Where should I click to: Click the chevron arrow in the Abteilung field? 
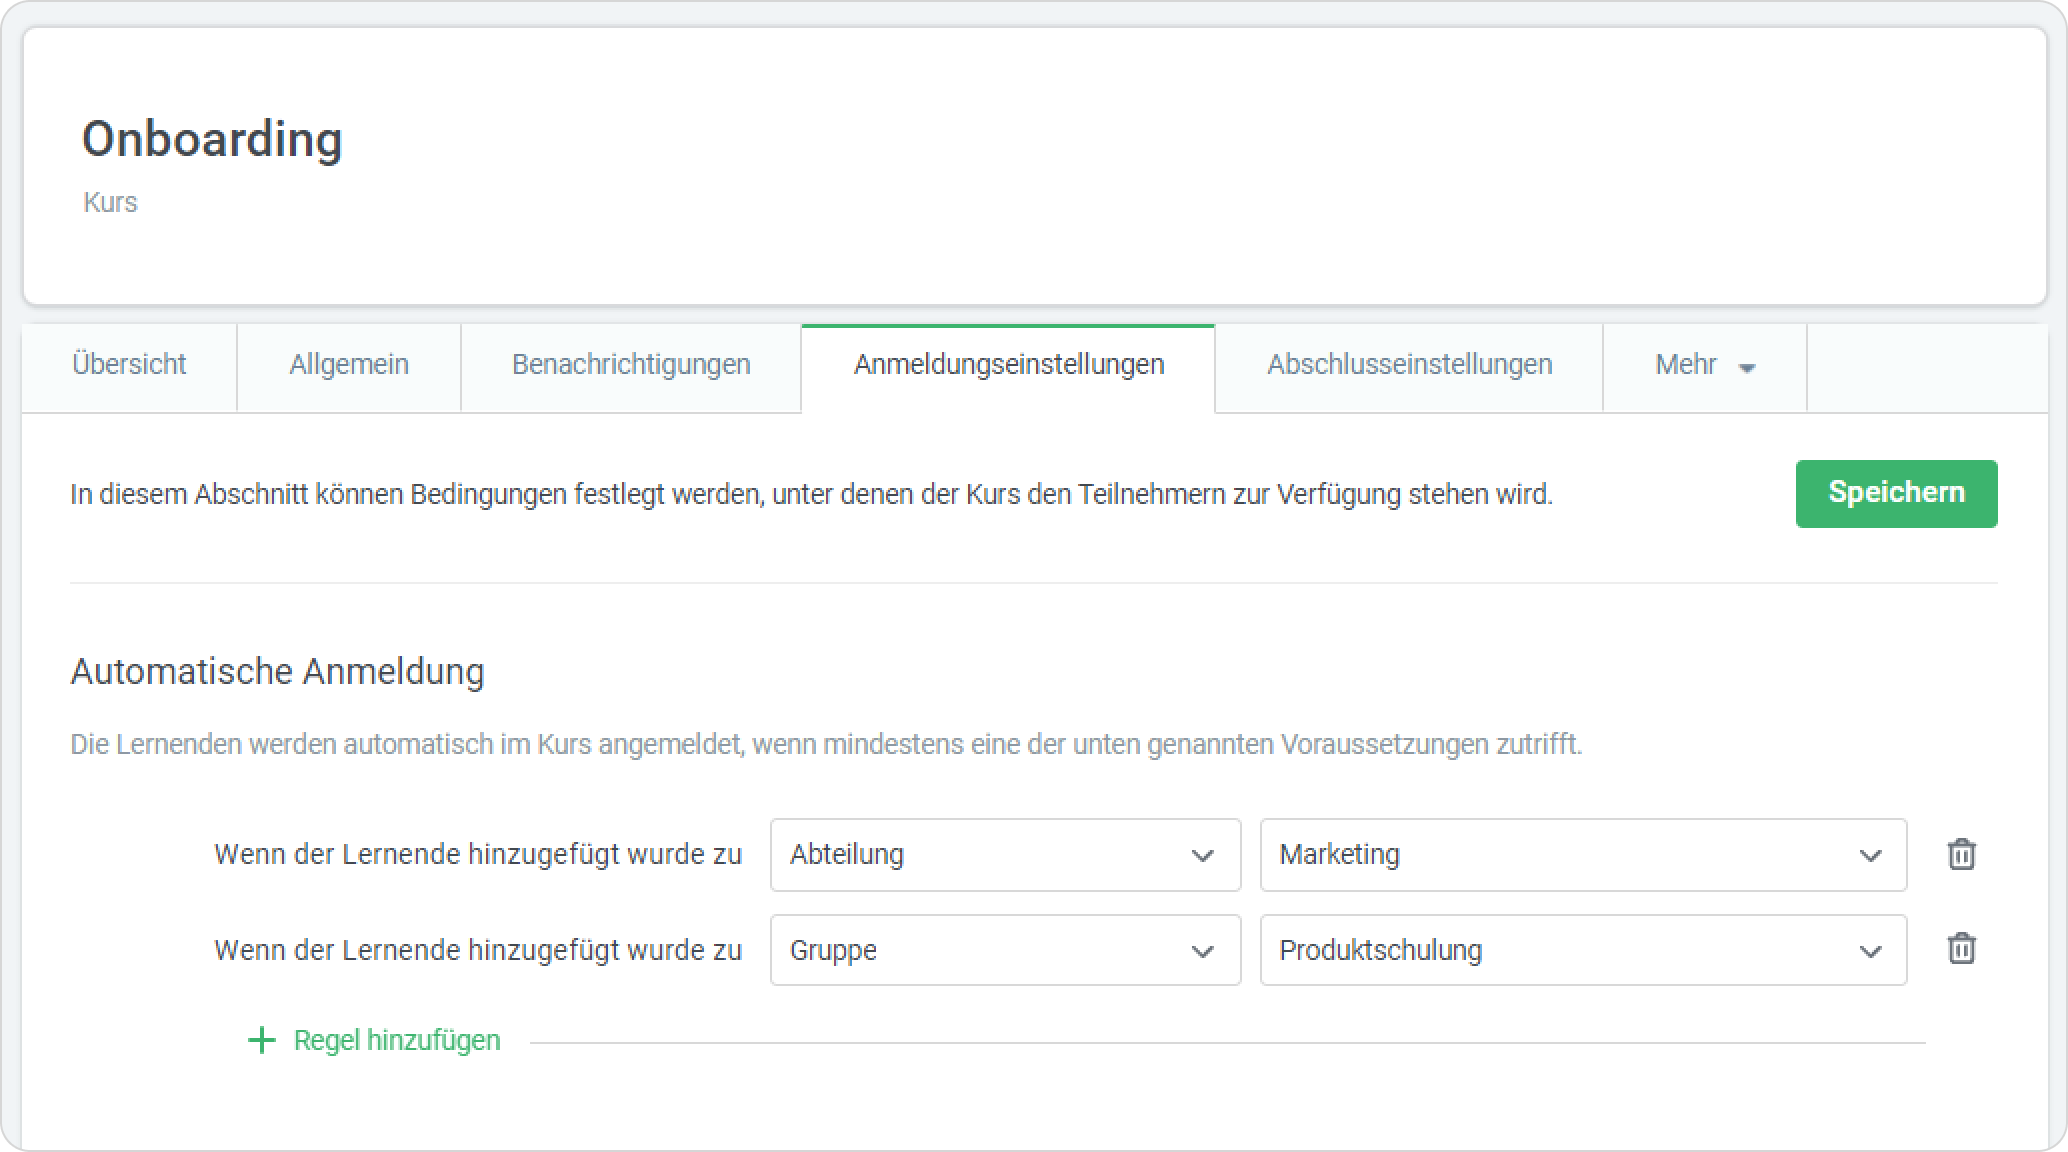1202,856
